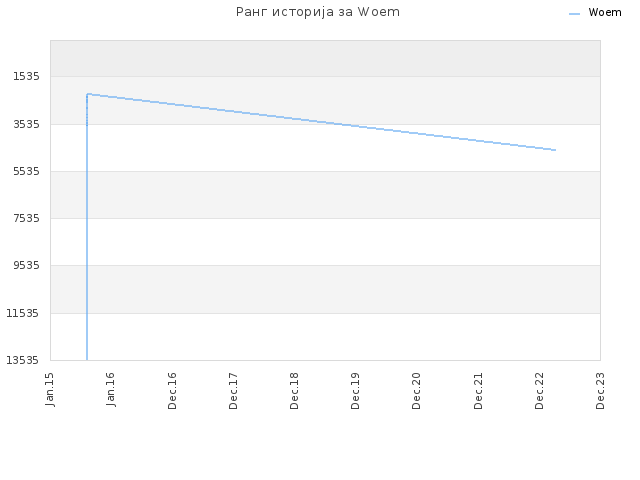Select the 11535 y-axis label

point(22,313)
